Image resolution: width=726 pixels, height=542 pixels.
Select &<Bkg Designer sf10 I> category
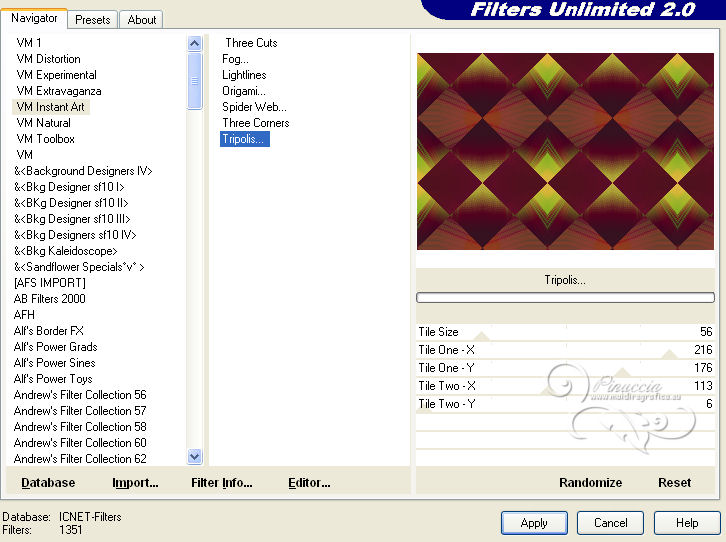click(x=69, y=187)
